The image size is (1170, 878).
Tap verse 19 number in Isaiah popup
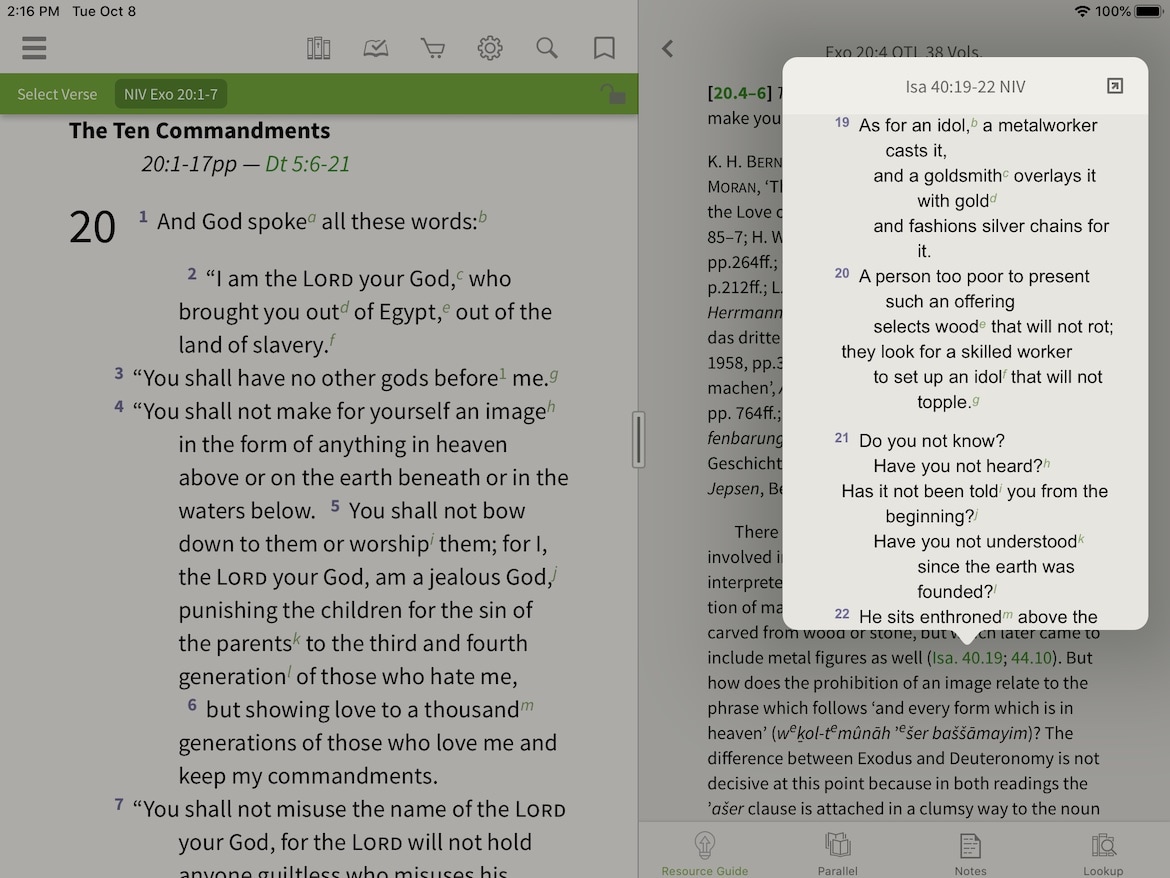tap(842, 122)
